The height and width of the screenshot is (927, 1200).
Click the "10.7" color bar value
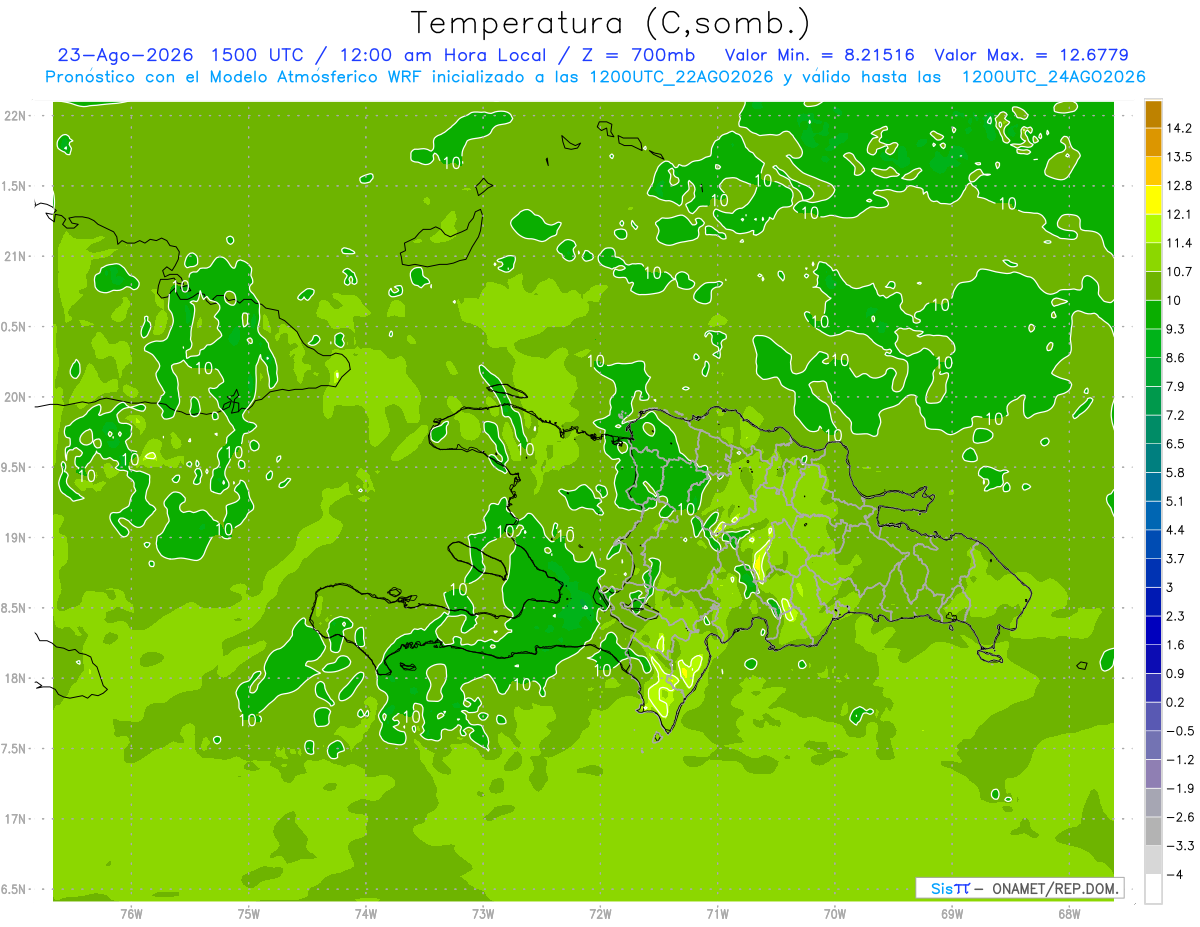click(1180, 272)
